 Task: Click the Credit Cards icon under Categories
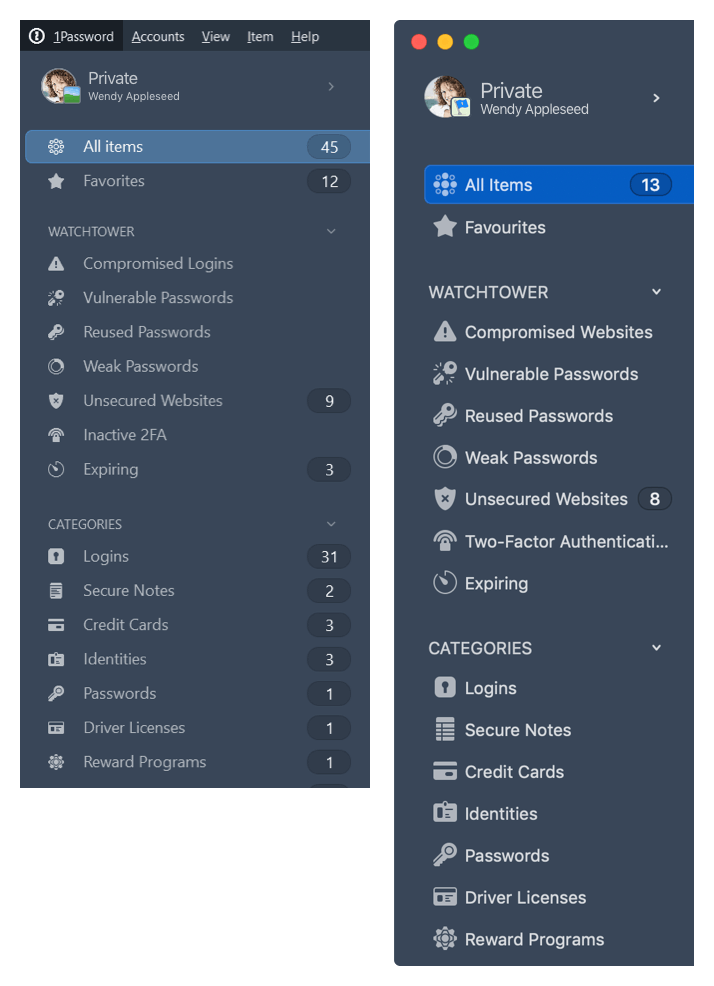coord(56,624)
